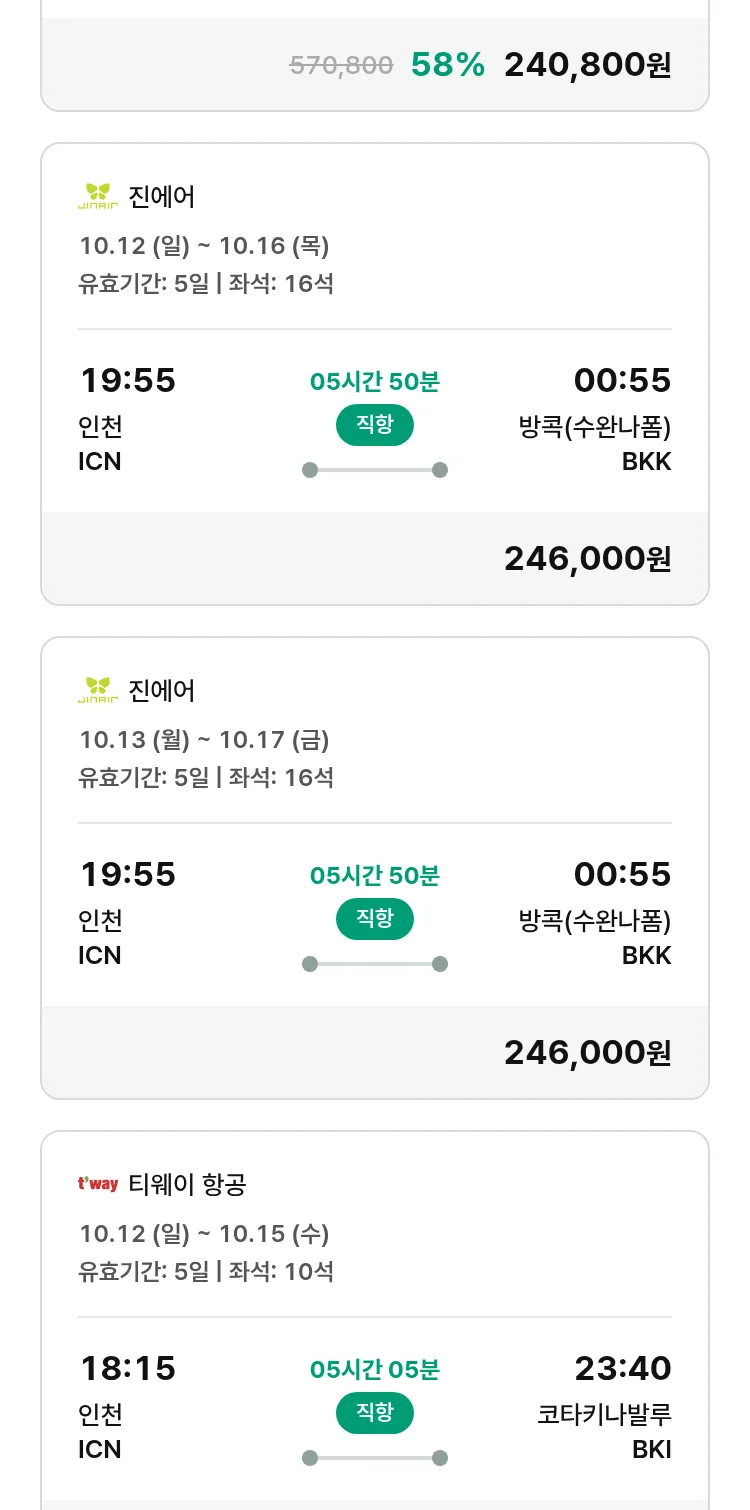The height and width of the screenshot is (1510, 750).
Task: Click the 05시간 05분 flight duration text
Action: 374,1370
